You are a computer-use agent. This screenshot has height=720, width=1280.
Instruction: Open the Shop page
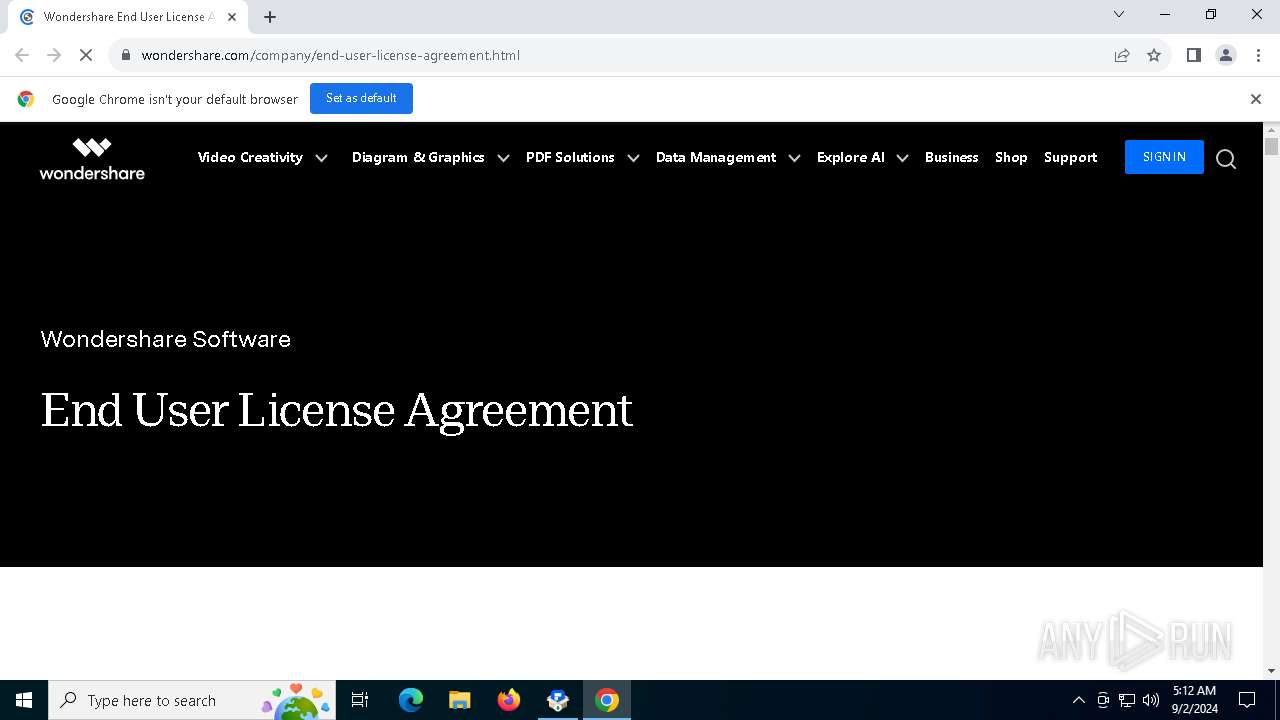[x=1011, y=158]
